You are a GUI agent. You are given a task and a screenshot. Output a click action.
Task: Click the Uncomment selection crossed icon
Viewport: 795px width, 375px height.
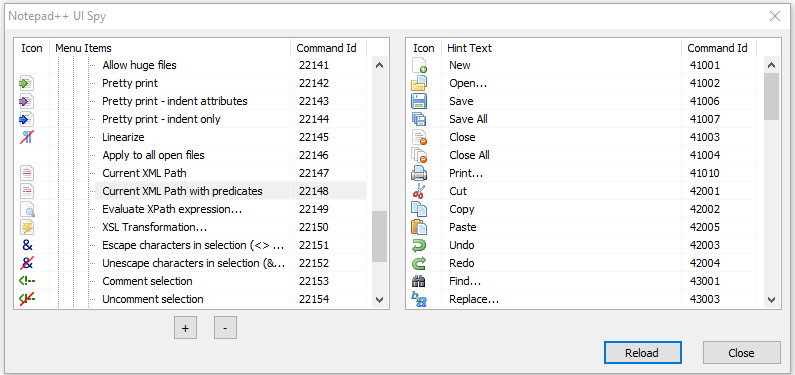[x=27, y=299]
